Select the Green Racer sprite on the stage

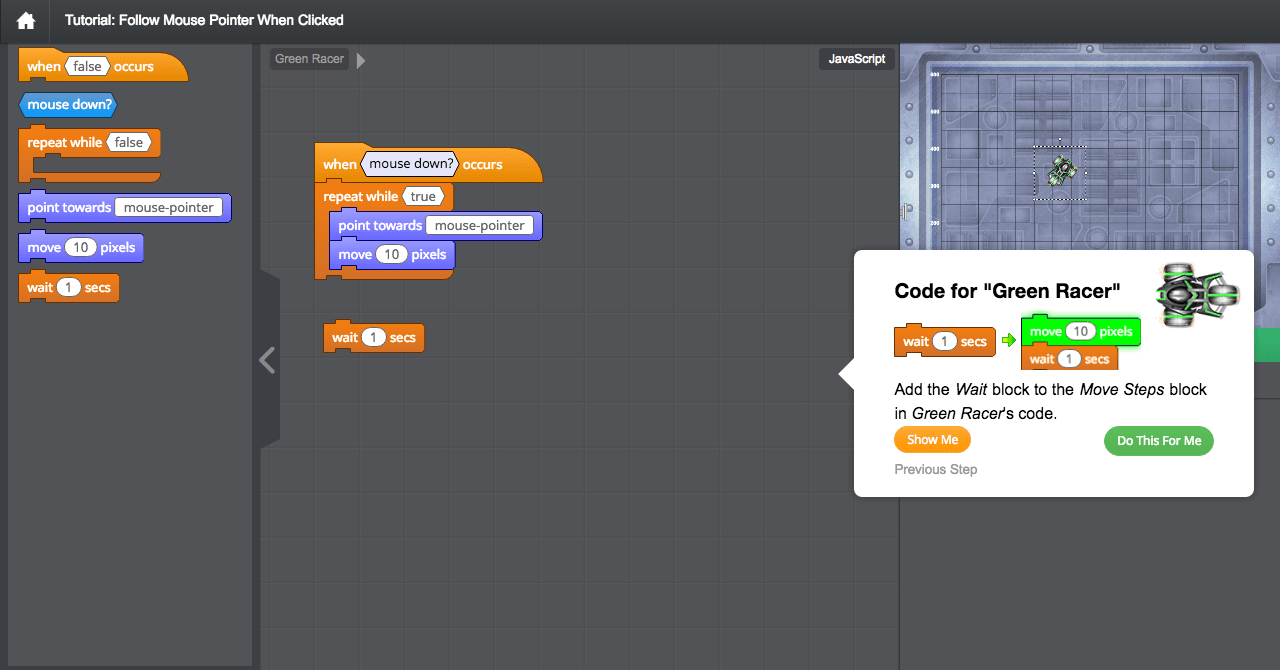[1059, 171]
